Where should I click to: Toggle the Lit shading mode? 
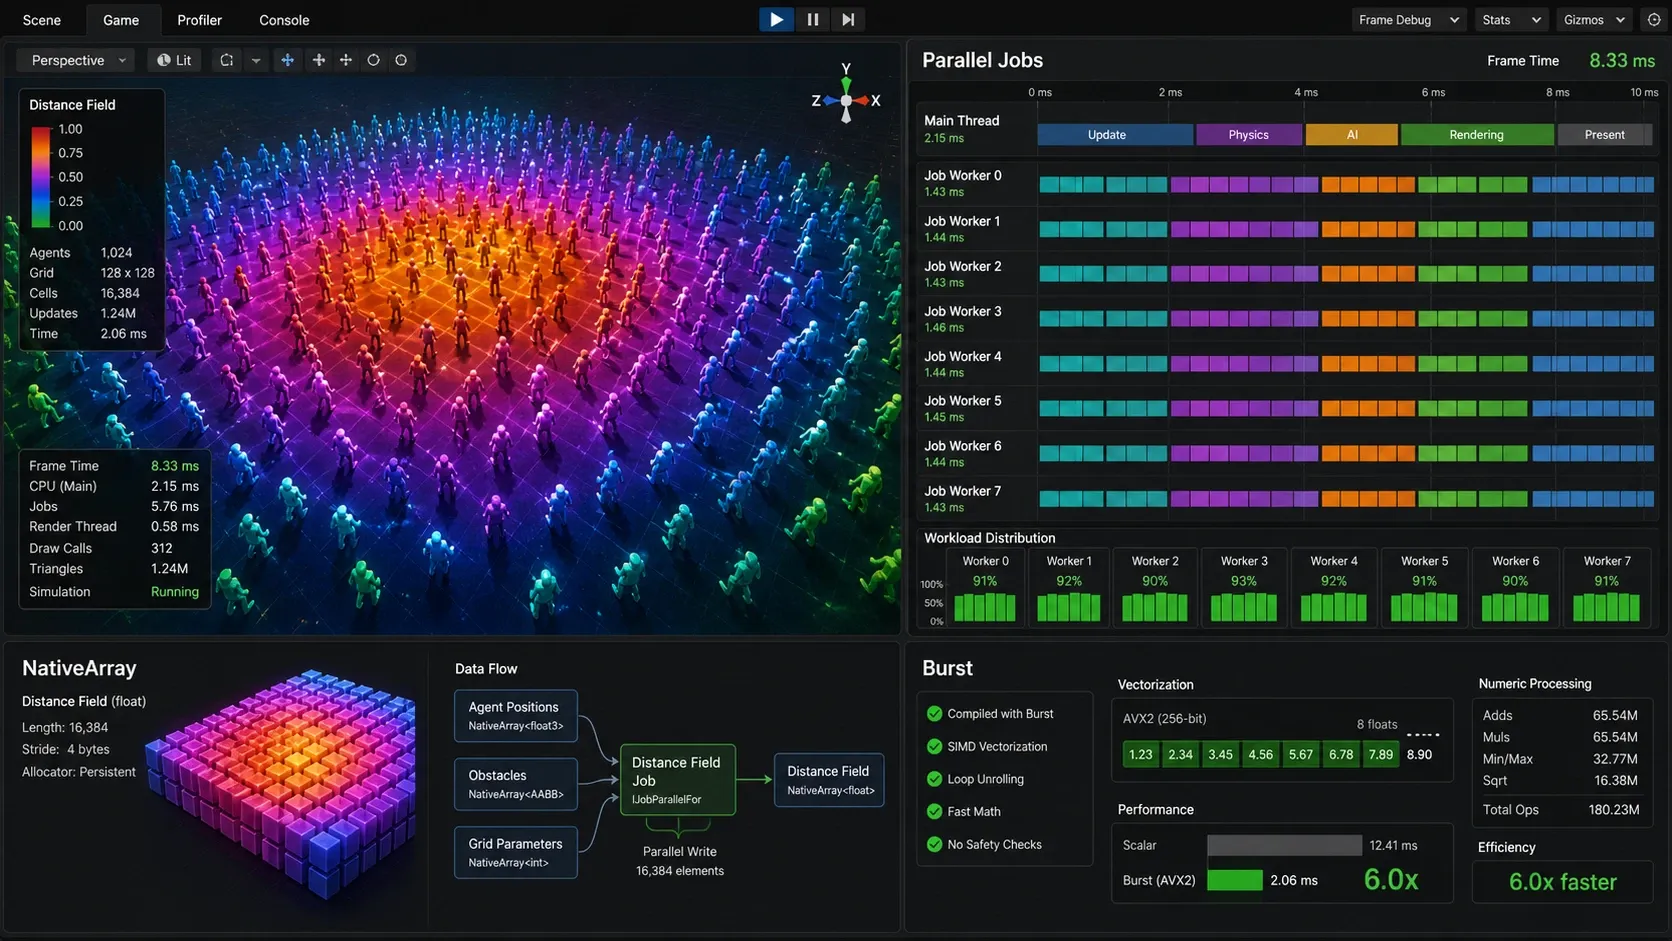point(174,60)
